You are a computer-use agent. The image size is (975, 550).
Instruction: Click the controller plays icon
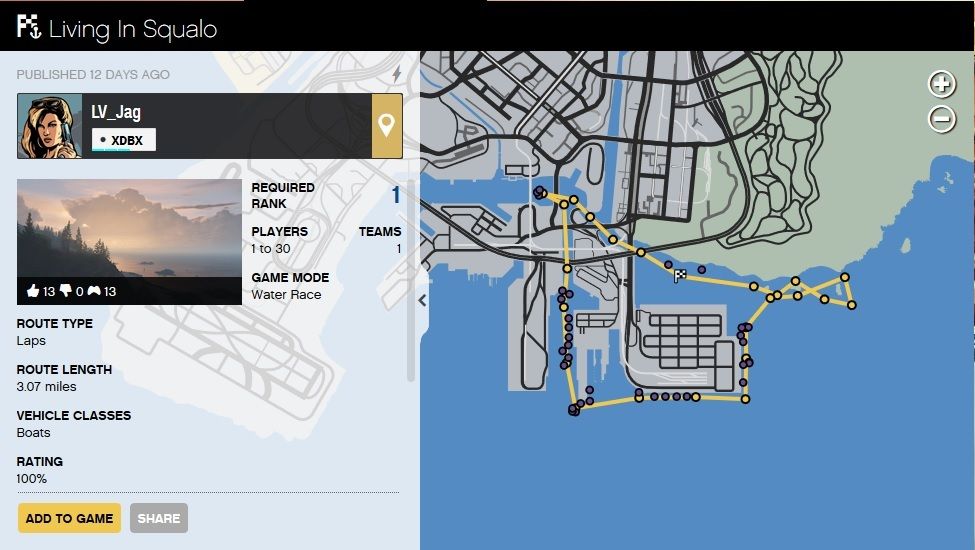(x=96, y=291)
